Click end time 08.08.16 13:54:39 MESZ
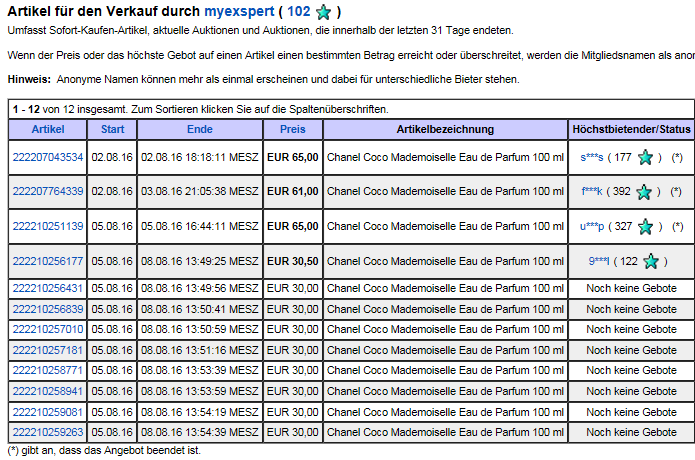Viewport: 695px width, 460px height. (x=200, y=433)
